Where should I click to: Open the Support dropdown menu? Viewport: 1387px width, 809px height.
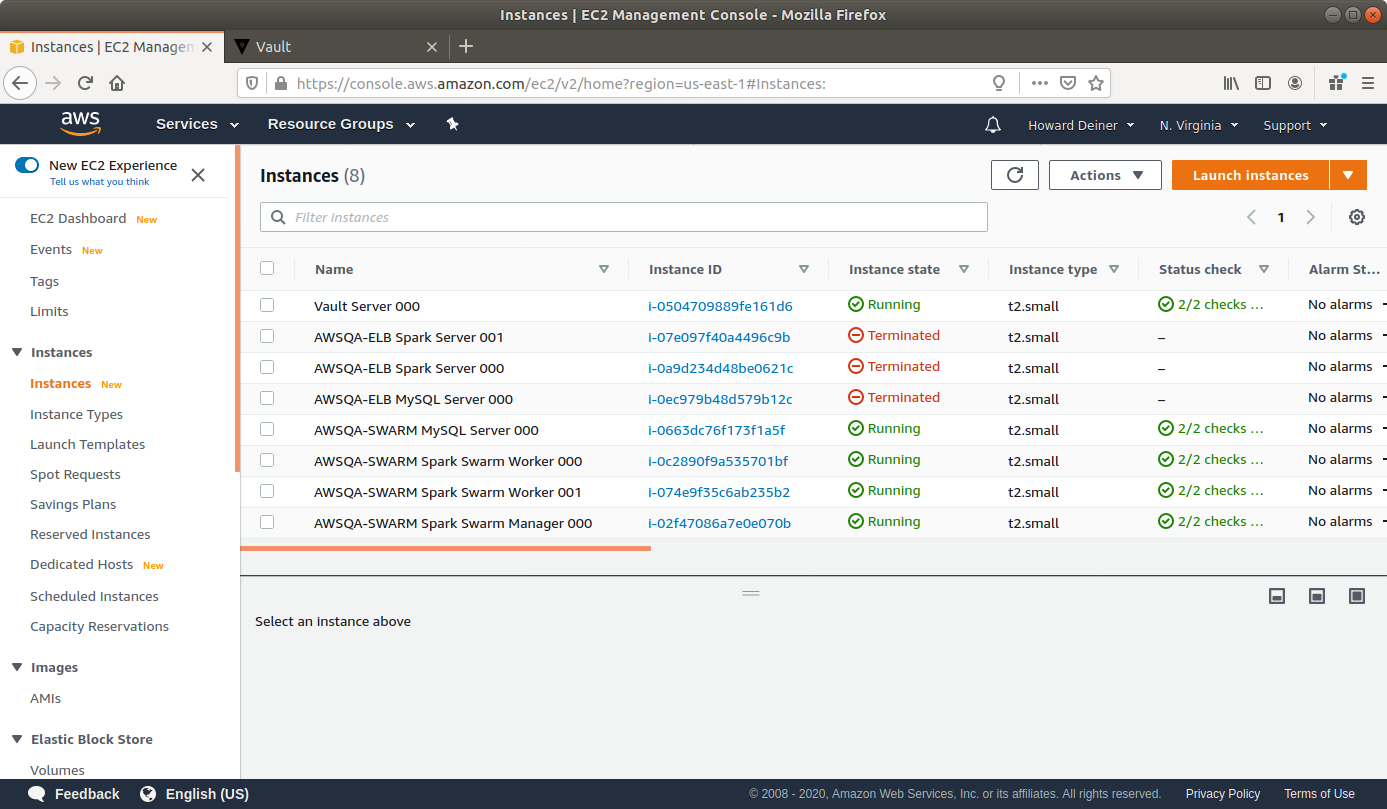click(x=1295, y=125)
